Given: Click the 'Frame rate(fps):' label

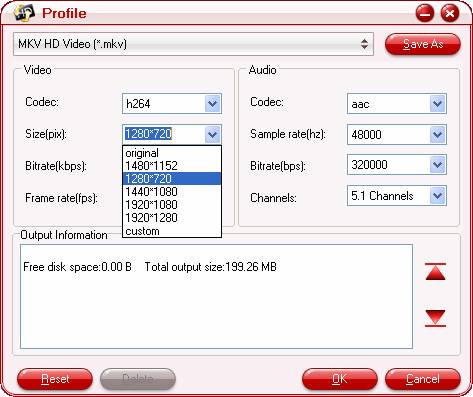Looking at the screenshot, I should coord(61,198).
